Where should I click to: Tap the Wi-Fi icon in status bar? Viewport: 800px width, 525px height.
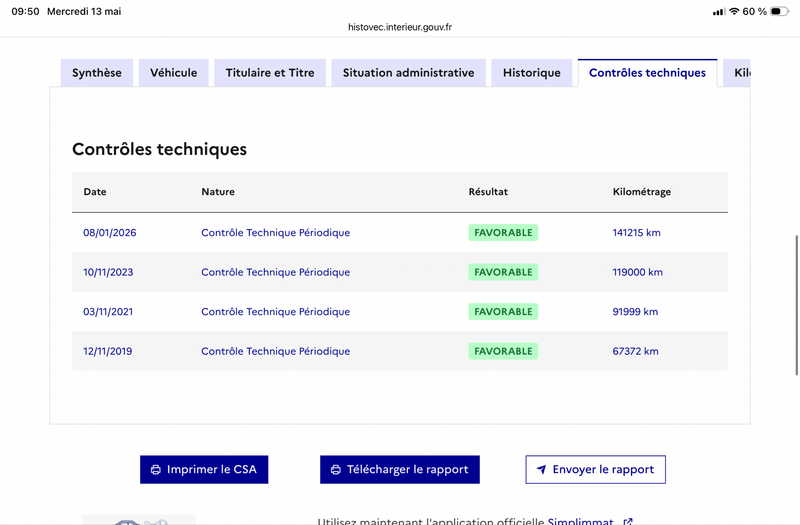pos(734,11)
